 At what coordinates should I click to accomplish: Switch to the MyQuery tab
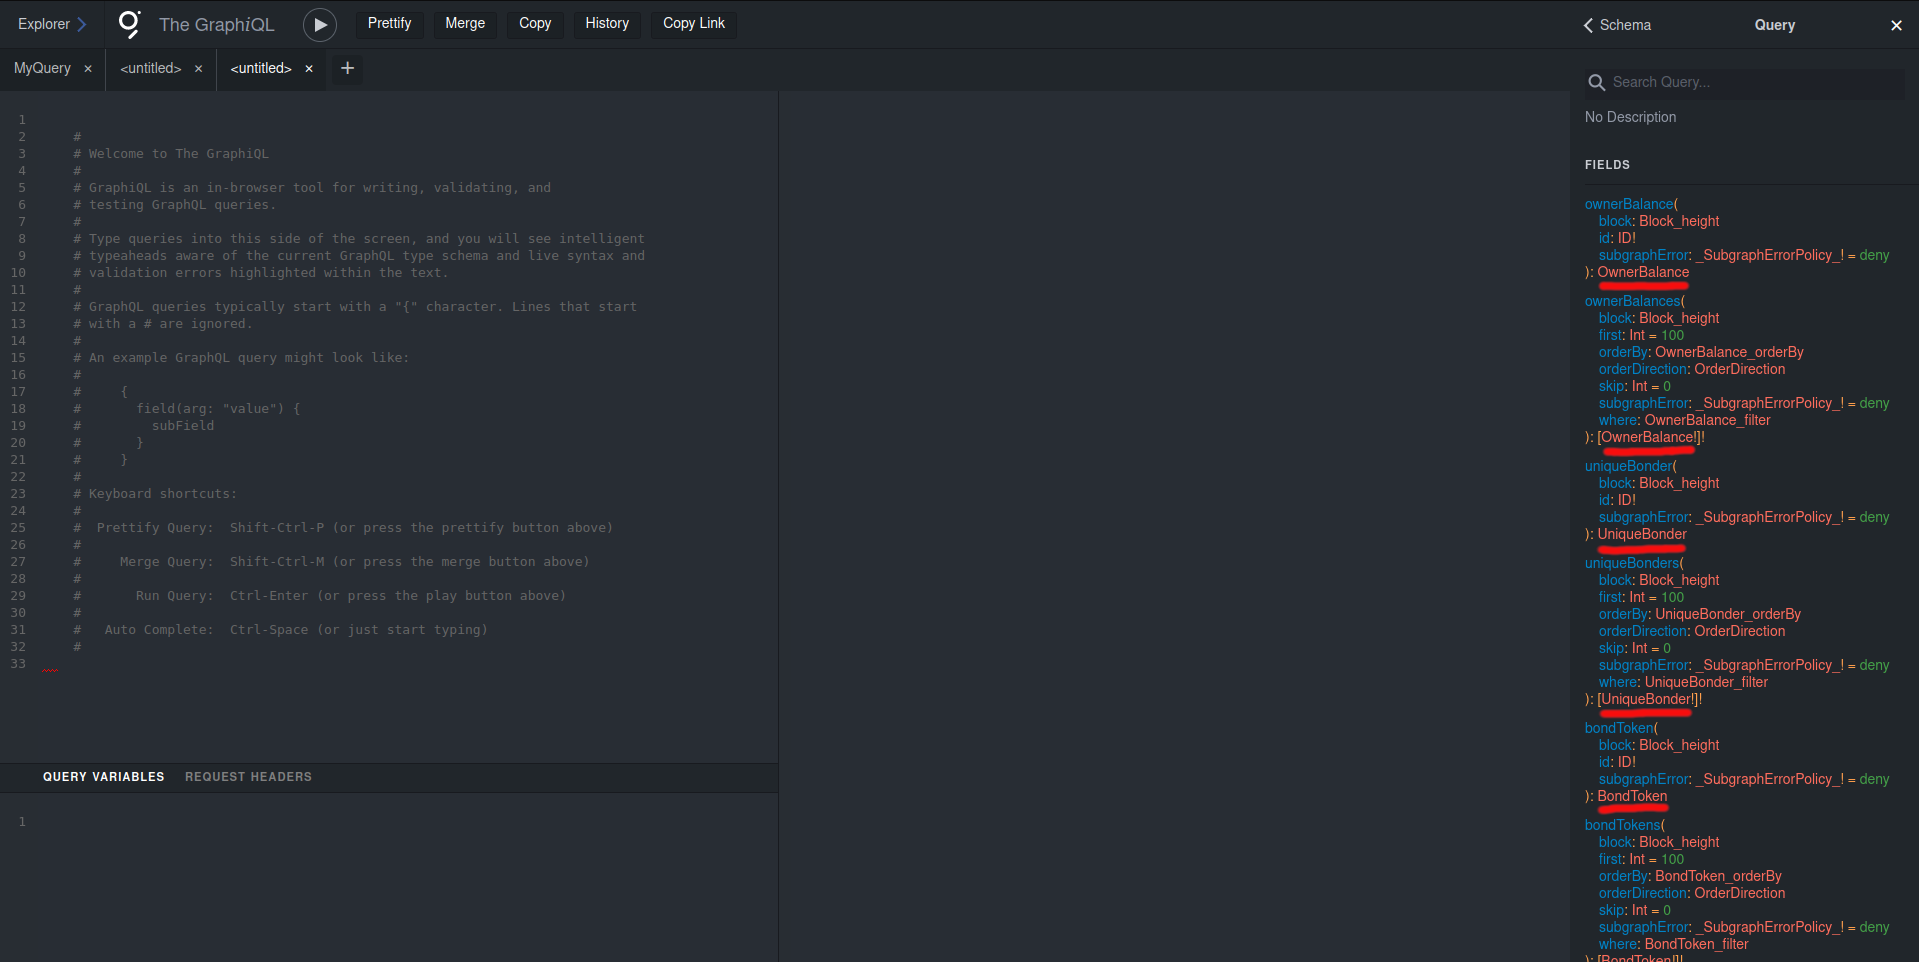(42, 68)
